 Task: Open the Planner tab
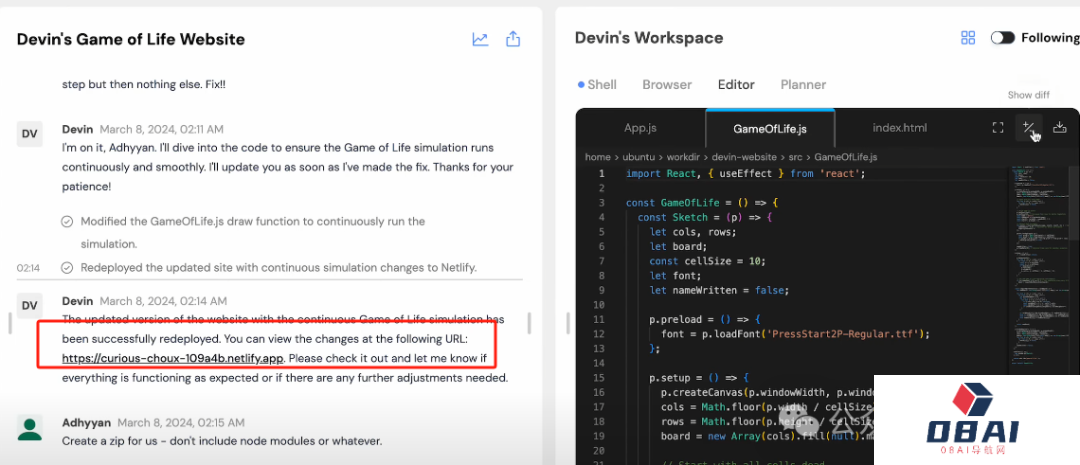click(x=803, y=85)
